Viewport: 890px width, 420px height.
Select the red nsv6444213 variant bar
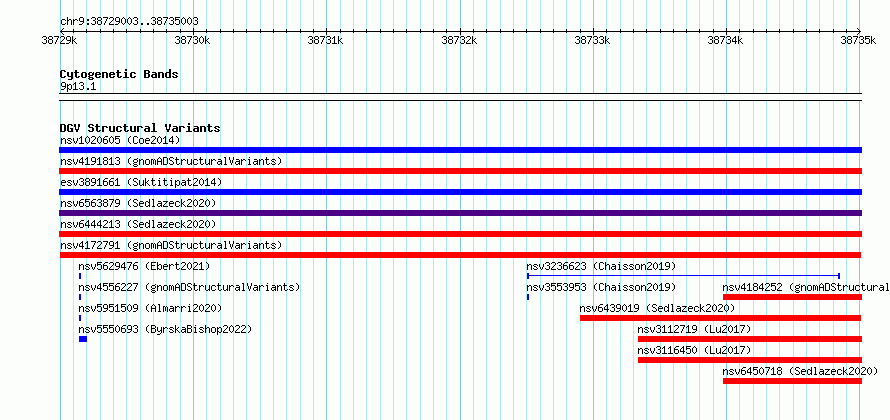pos(460,234)
